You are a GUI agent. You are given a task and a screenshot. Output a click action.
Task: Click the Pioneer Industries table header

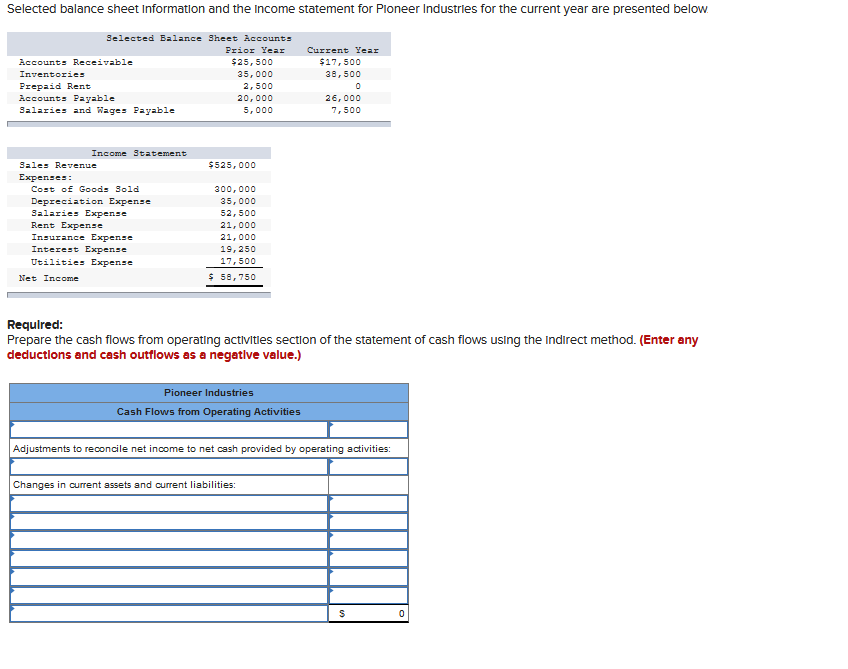click(209, 393)
